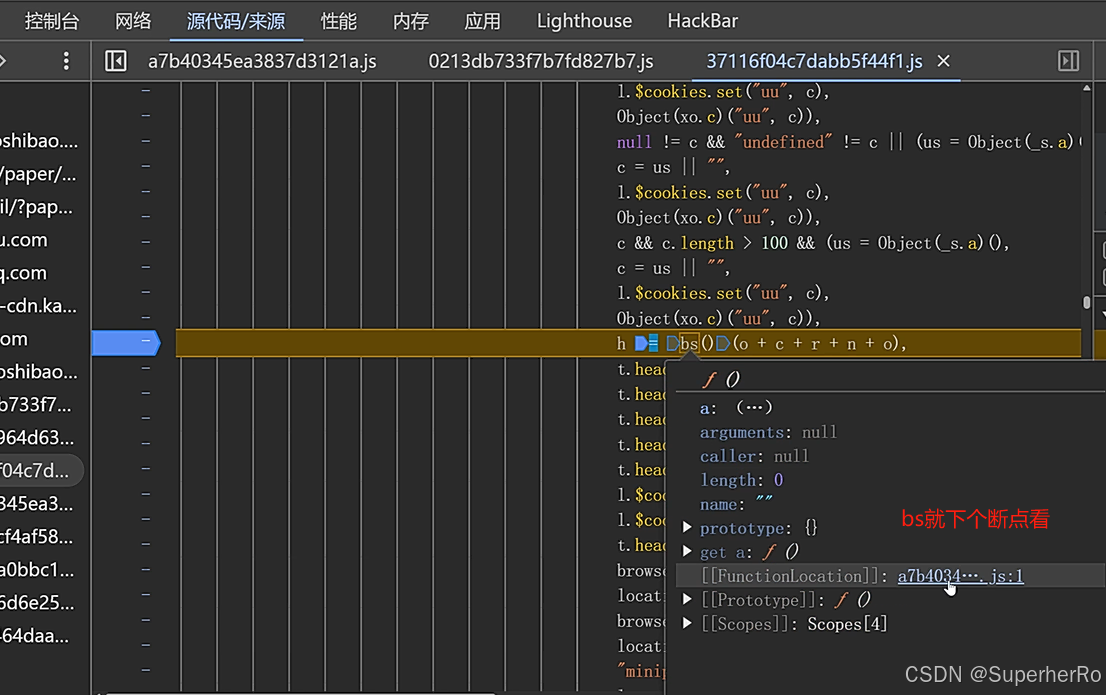
Task: Select the u.com item in navigator
Action: pyautogui.click(x=24, y=240)
